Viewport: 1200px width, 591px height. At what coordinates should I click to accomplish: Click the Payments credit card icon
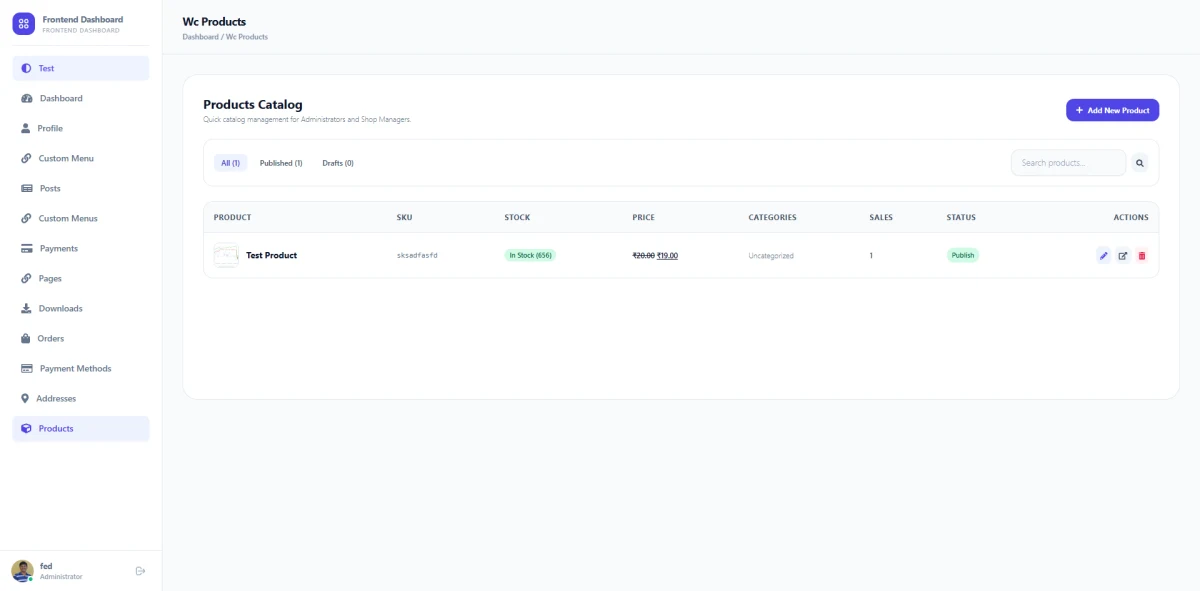[x=27, y=248]
